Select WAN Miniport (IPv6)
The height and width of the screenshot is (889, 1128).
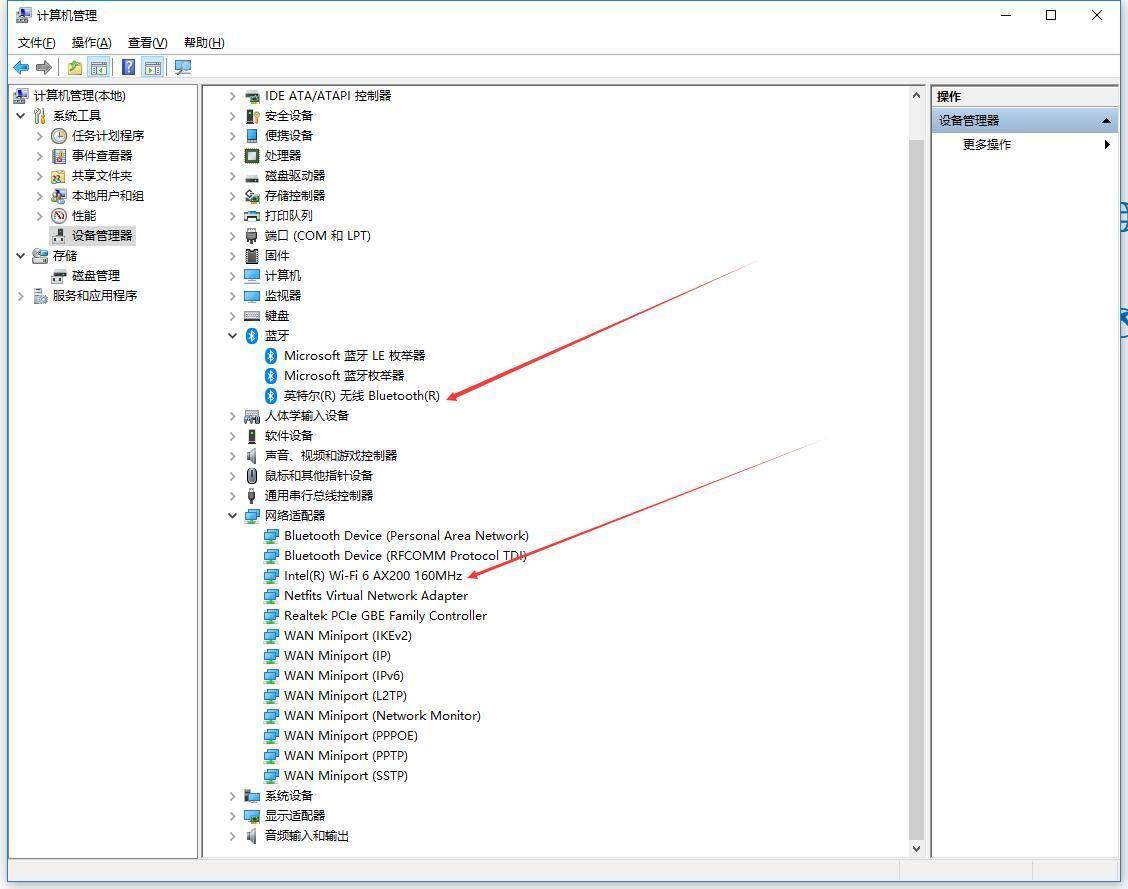(x=344, y=675)
